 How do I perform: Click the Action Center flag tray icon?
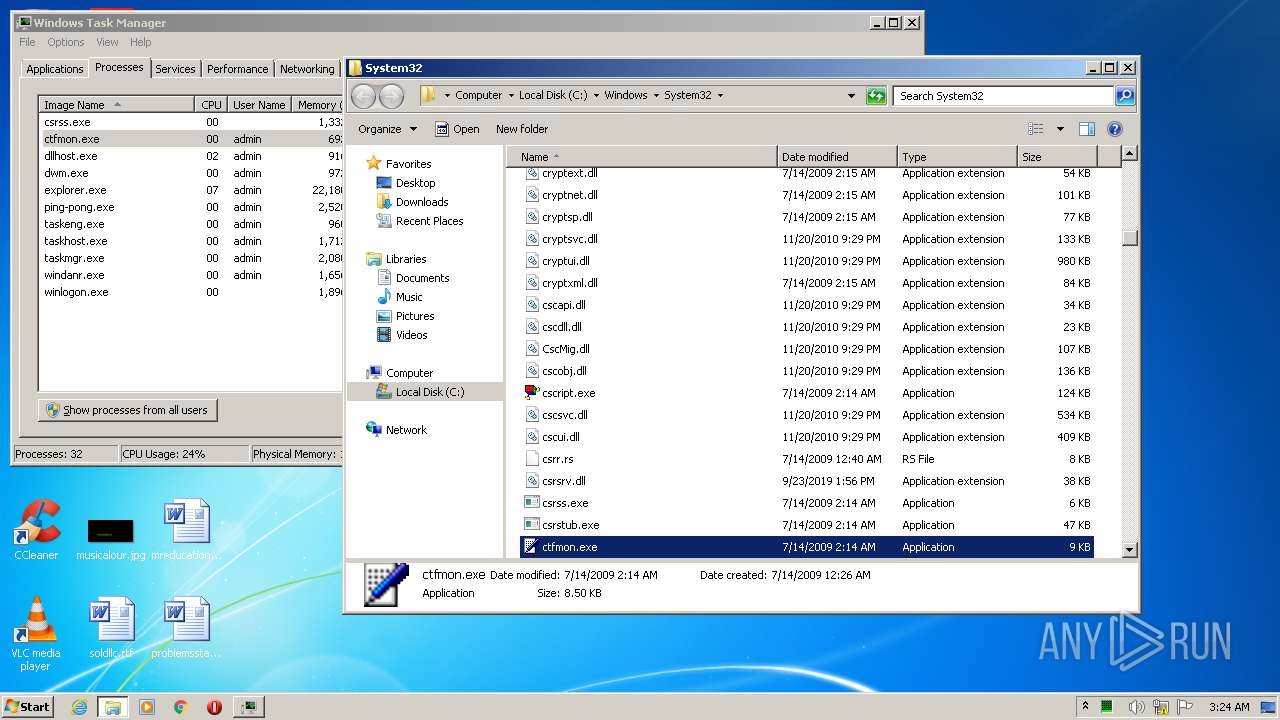pyautogui.click(x=1186, y=706)
